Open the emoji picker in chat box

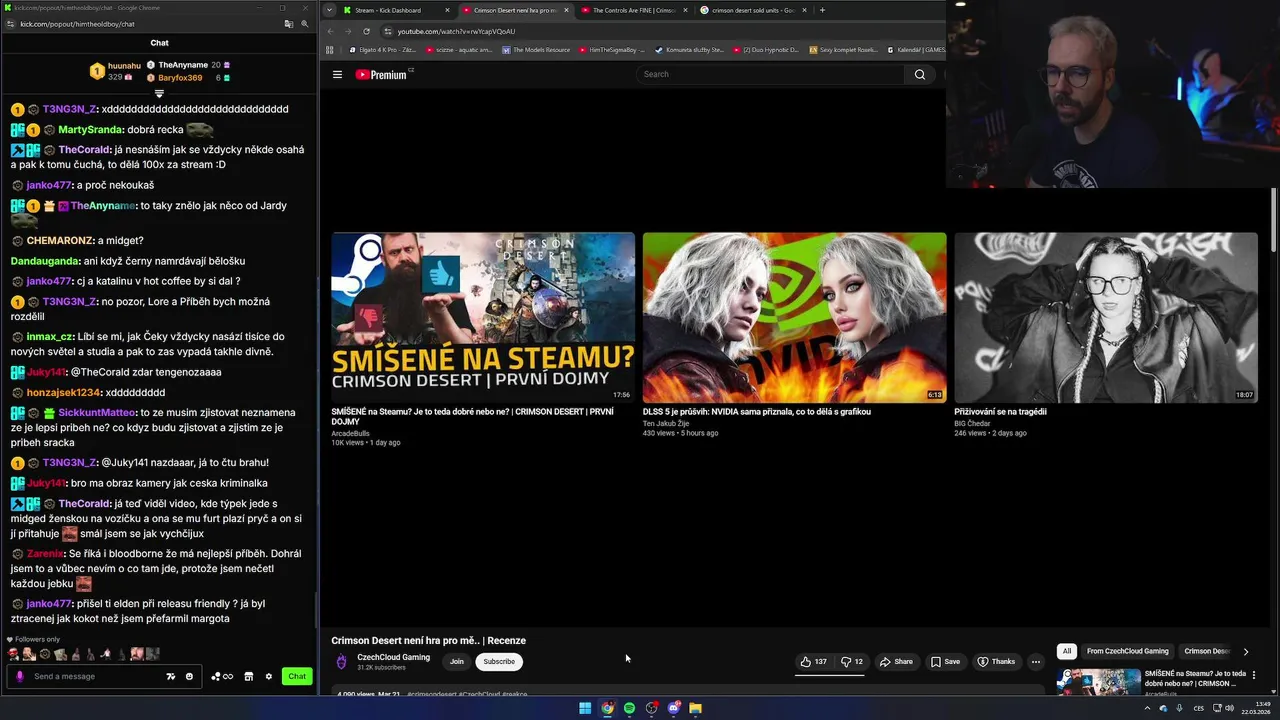(189, 677)
